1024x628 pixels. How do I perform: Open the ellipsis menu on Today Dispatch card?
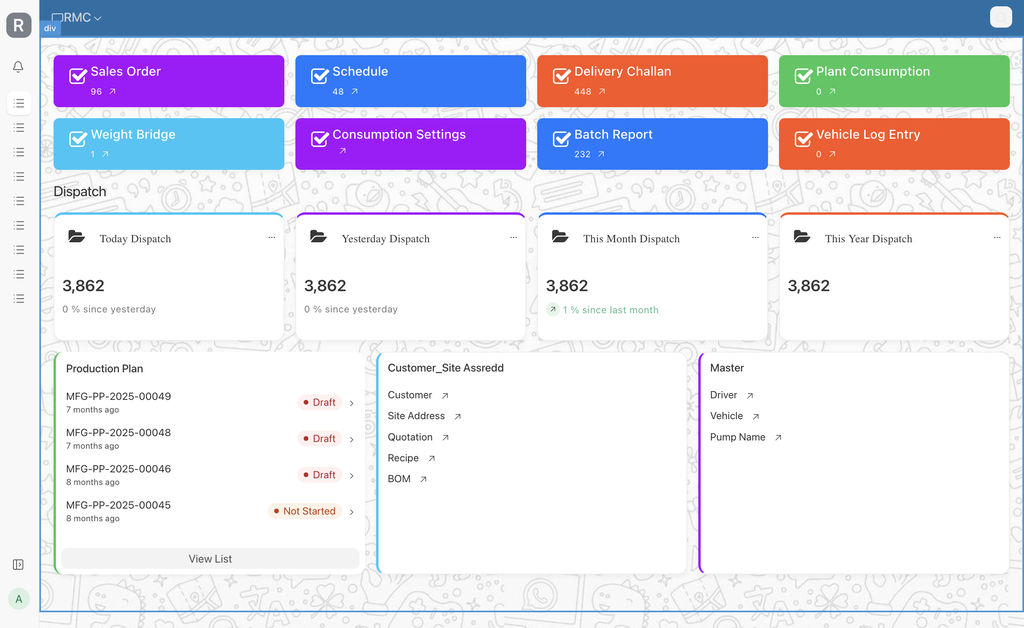[x=271, y=237]
